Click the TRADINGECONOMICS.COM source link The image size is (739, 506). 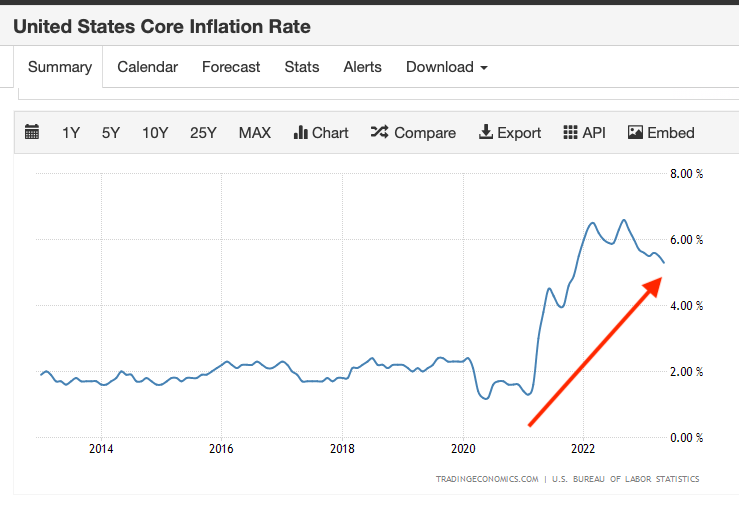point(487,479)
